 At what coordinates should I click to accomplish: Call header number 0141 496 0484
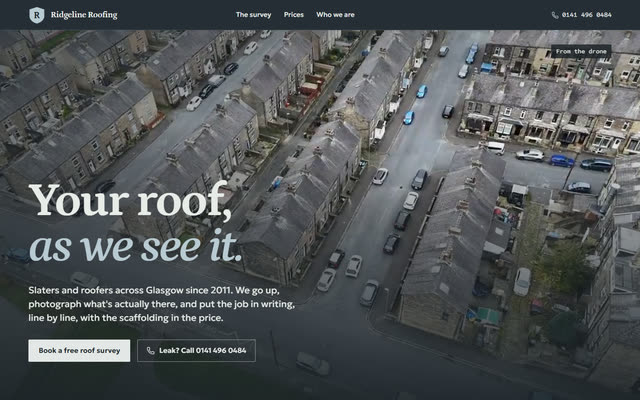(587, 15)
